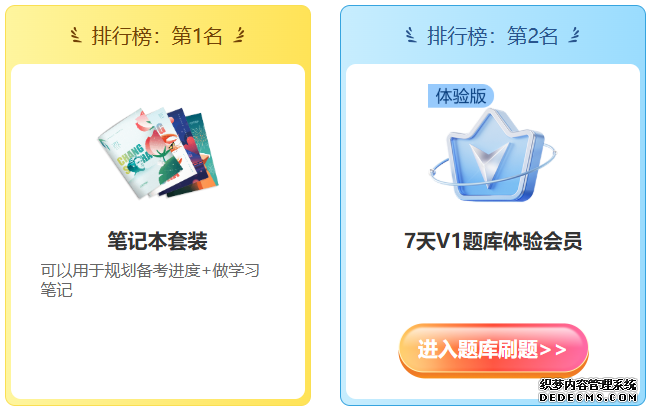Open the 笔记本套装 title
The image size is (648, 412).
[157, 241]
